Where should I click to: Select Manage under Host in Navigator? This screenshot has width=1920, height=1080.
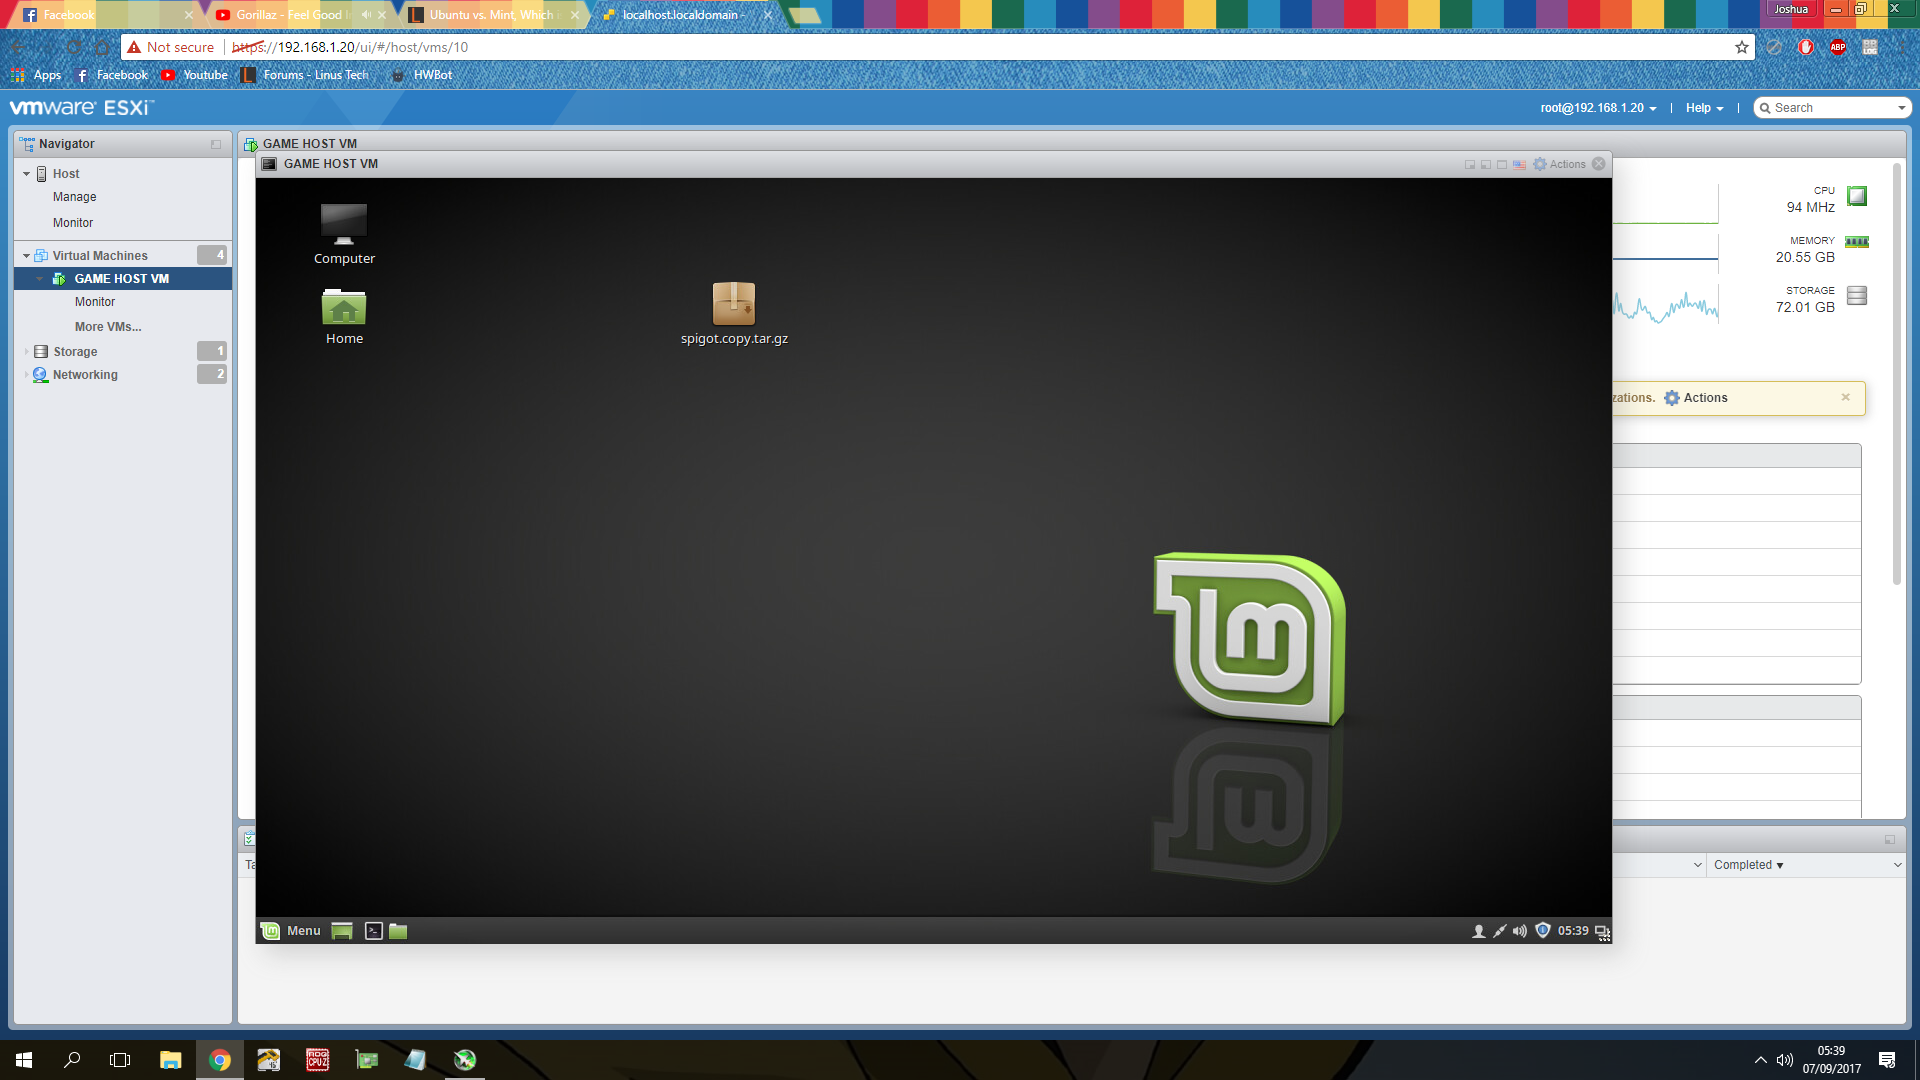pos(75,197)
